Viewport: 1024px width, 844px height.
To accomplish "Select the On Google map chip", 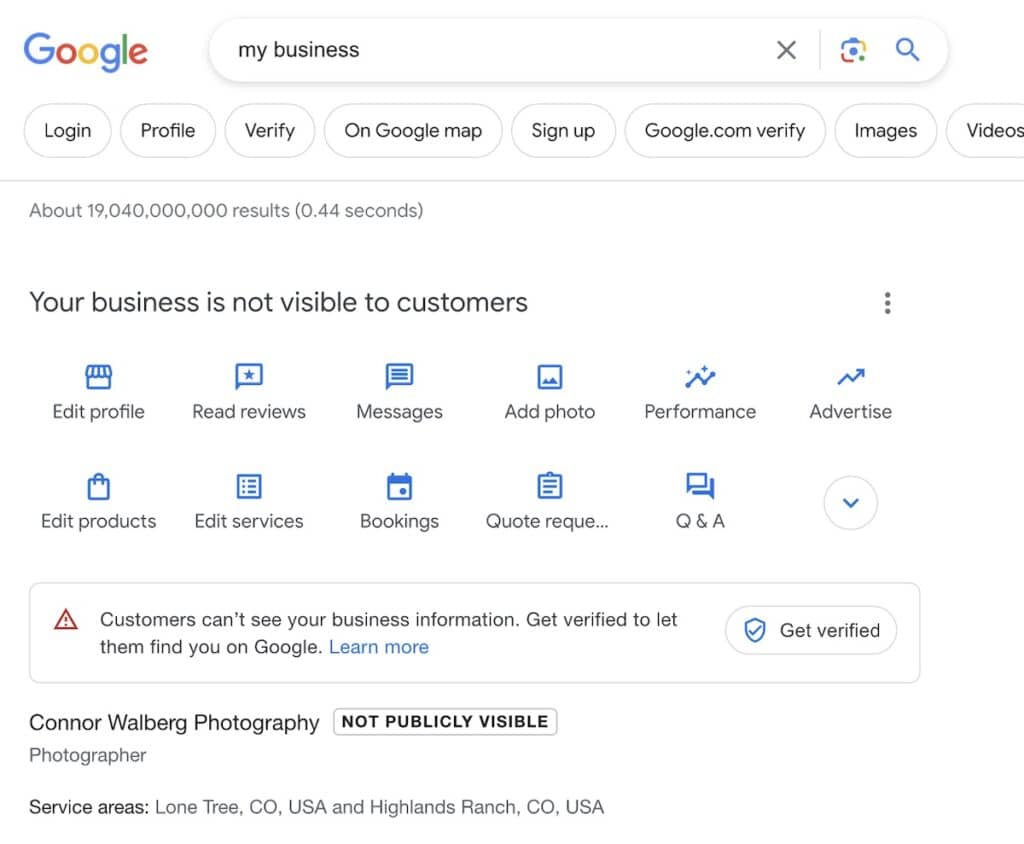I will pos(413,131).
